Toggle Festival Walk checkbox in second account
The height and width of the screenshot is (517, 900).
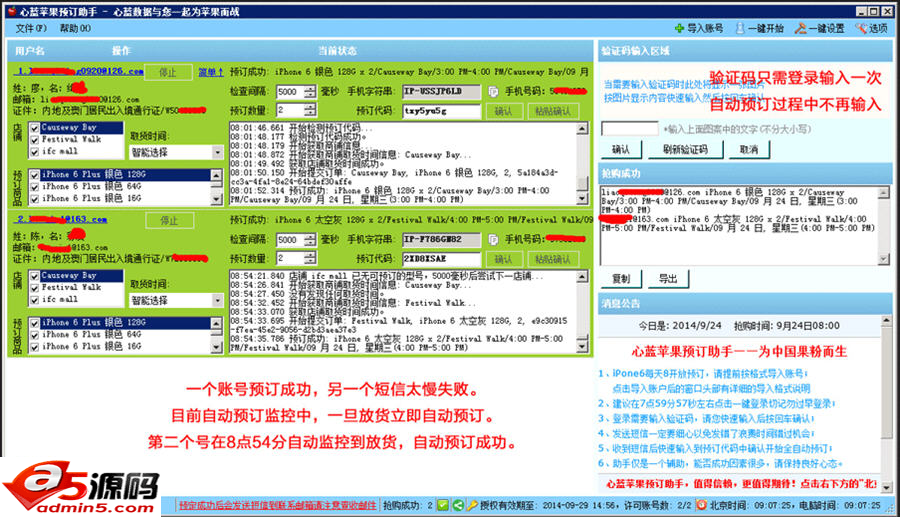pyautogui.click(x=35, y=287)
